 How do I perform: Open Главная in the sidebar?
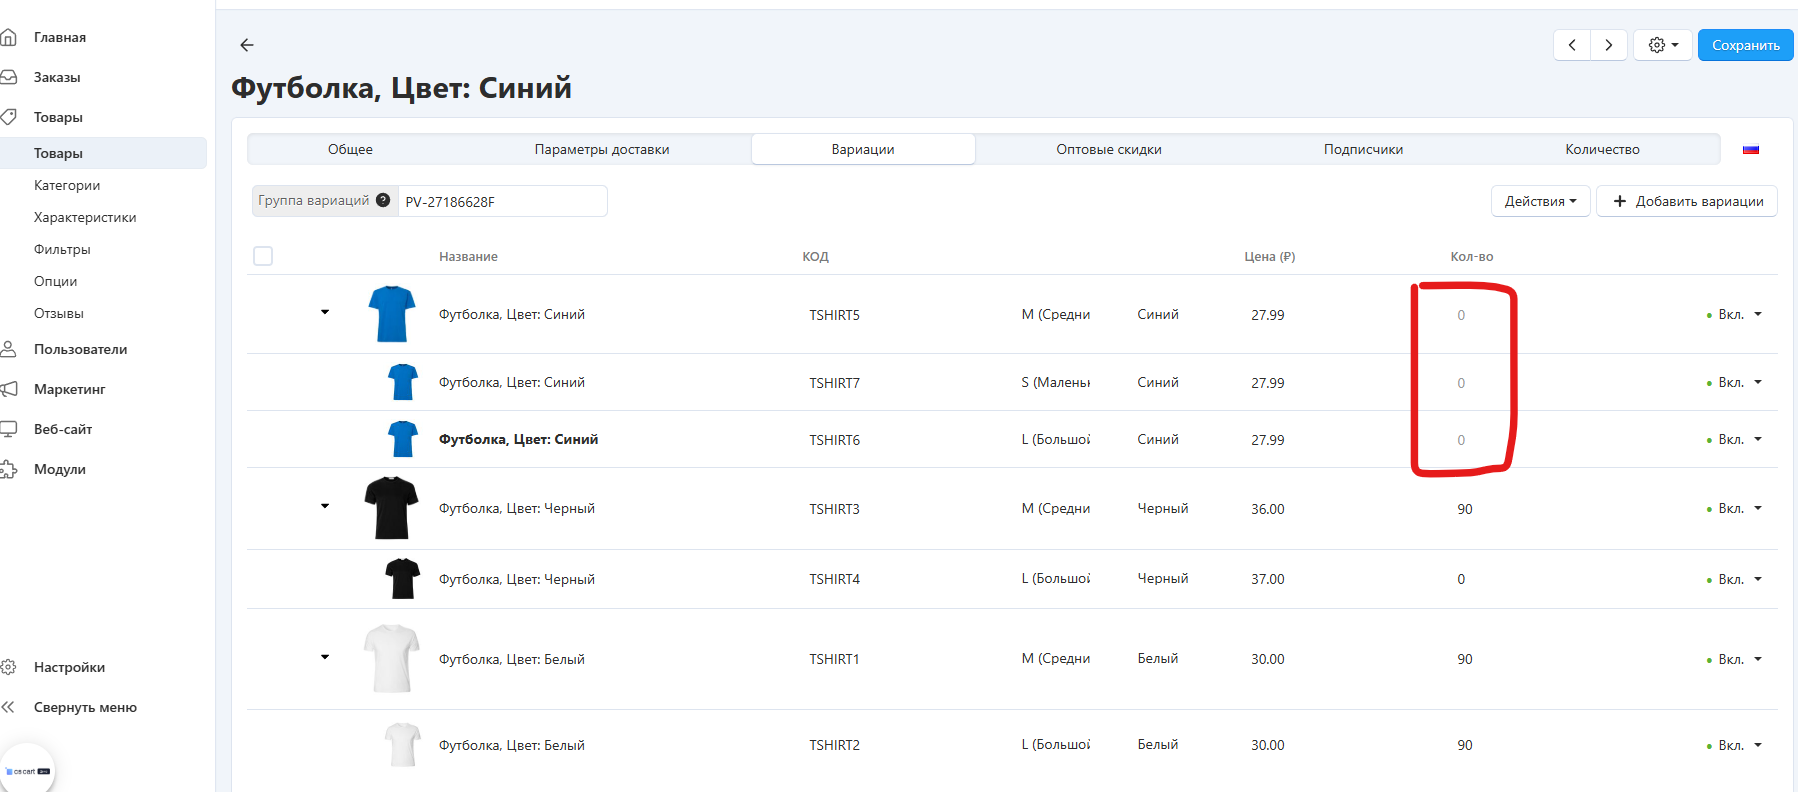(x=60, y=37)
